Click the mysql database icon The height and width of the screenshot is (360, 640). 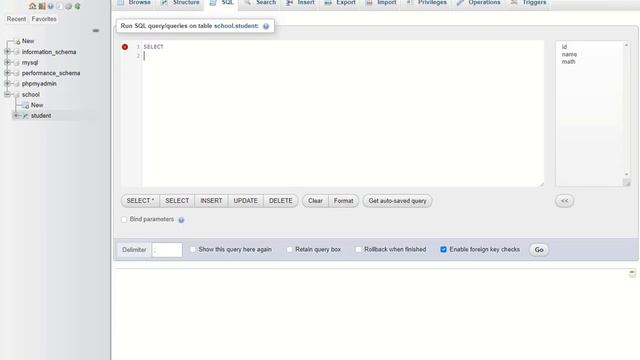point(17,63)
